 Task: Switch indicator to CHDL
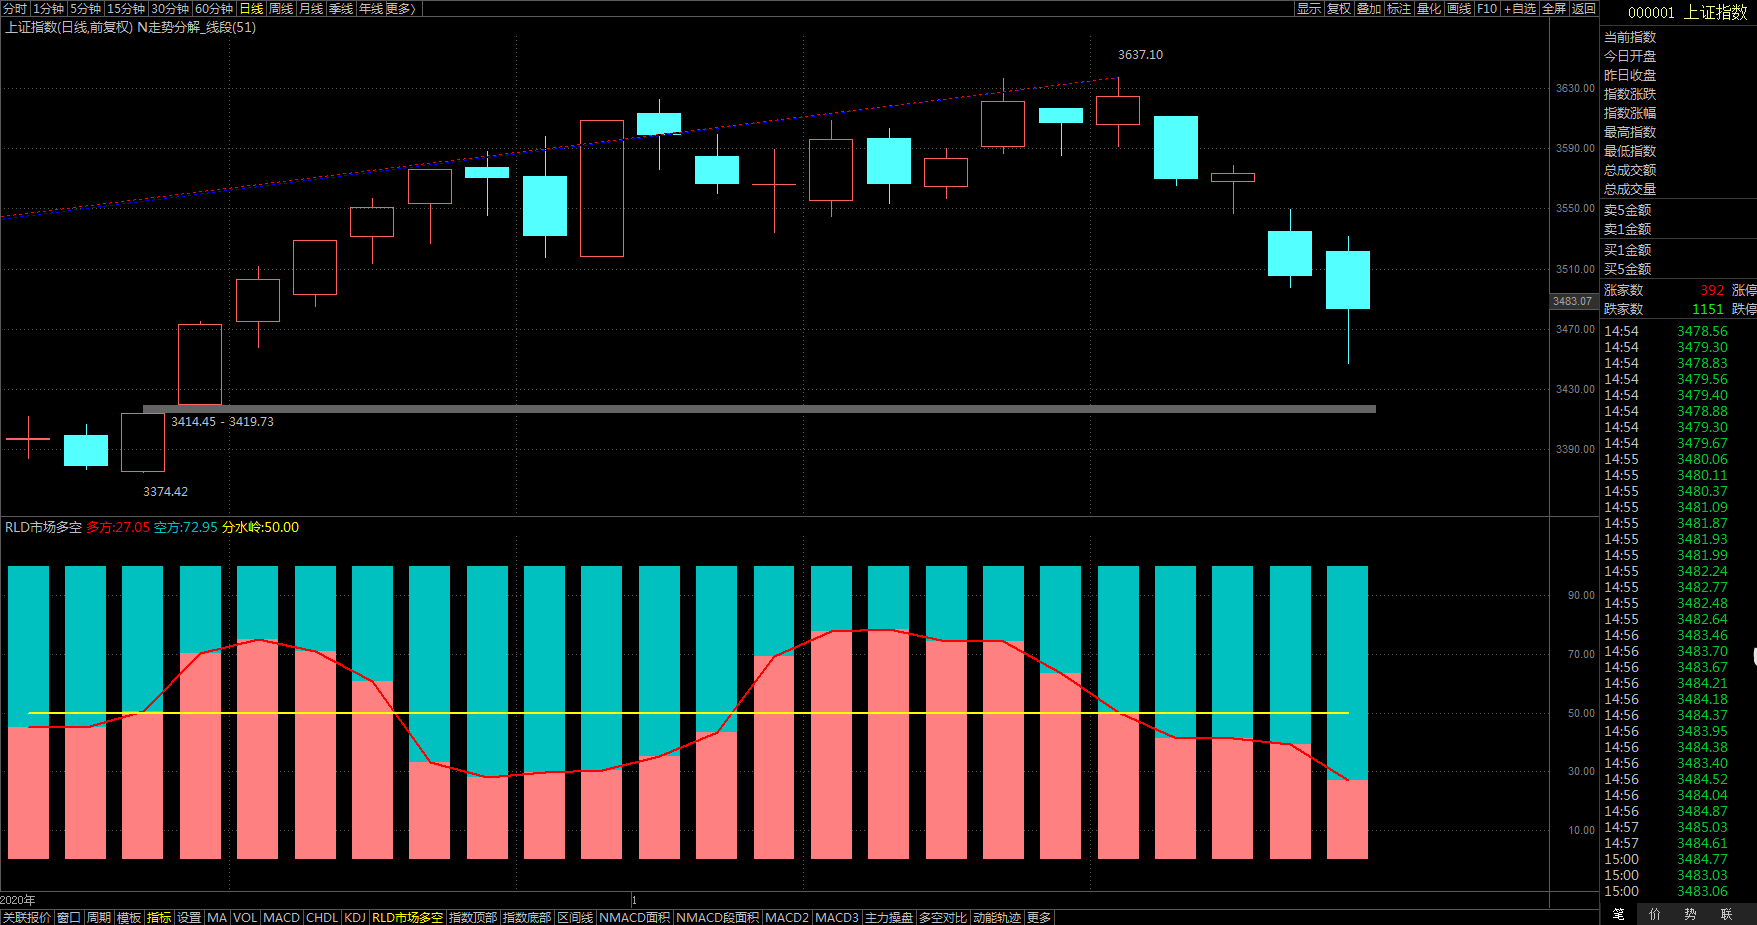[x=322, y=917]
